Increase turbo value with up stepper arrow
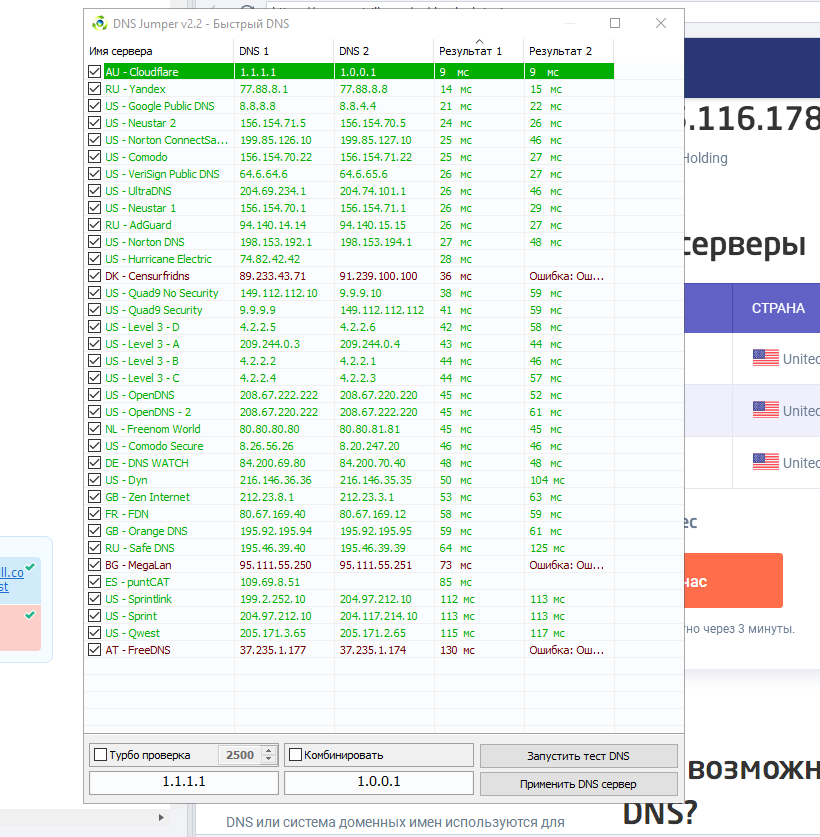Image resolution: width=820 pixels, height=837 pixels. coord(269,751)
